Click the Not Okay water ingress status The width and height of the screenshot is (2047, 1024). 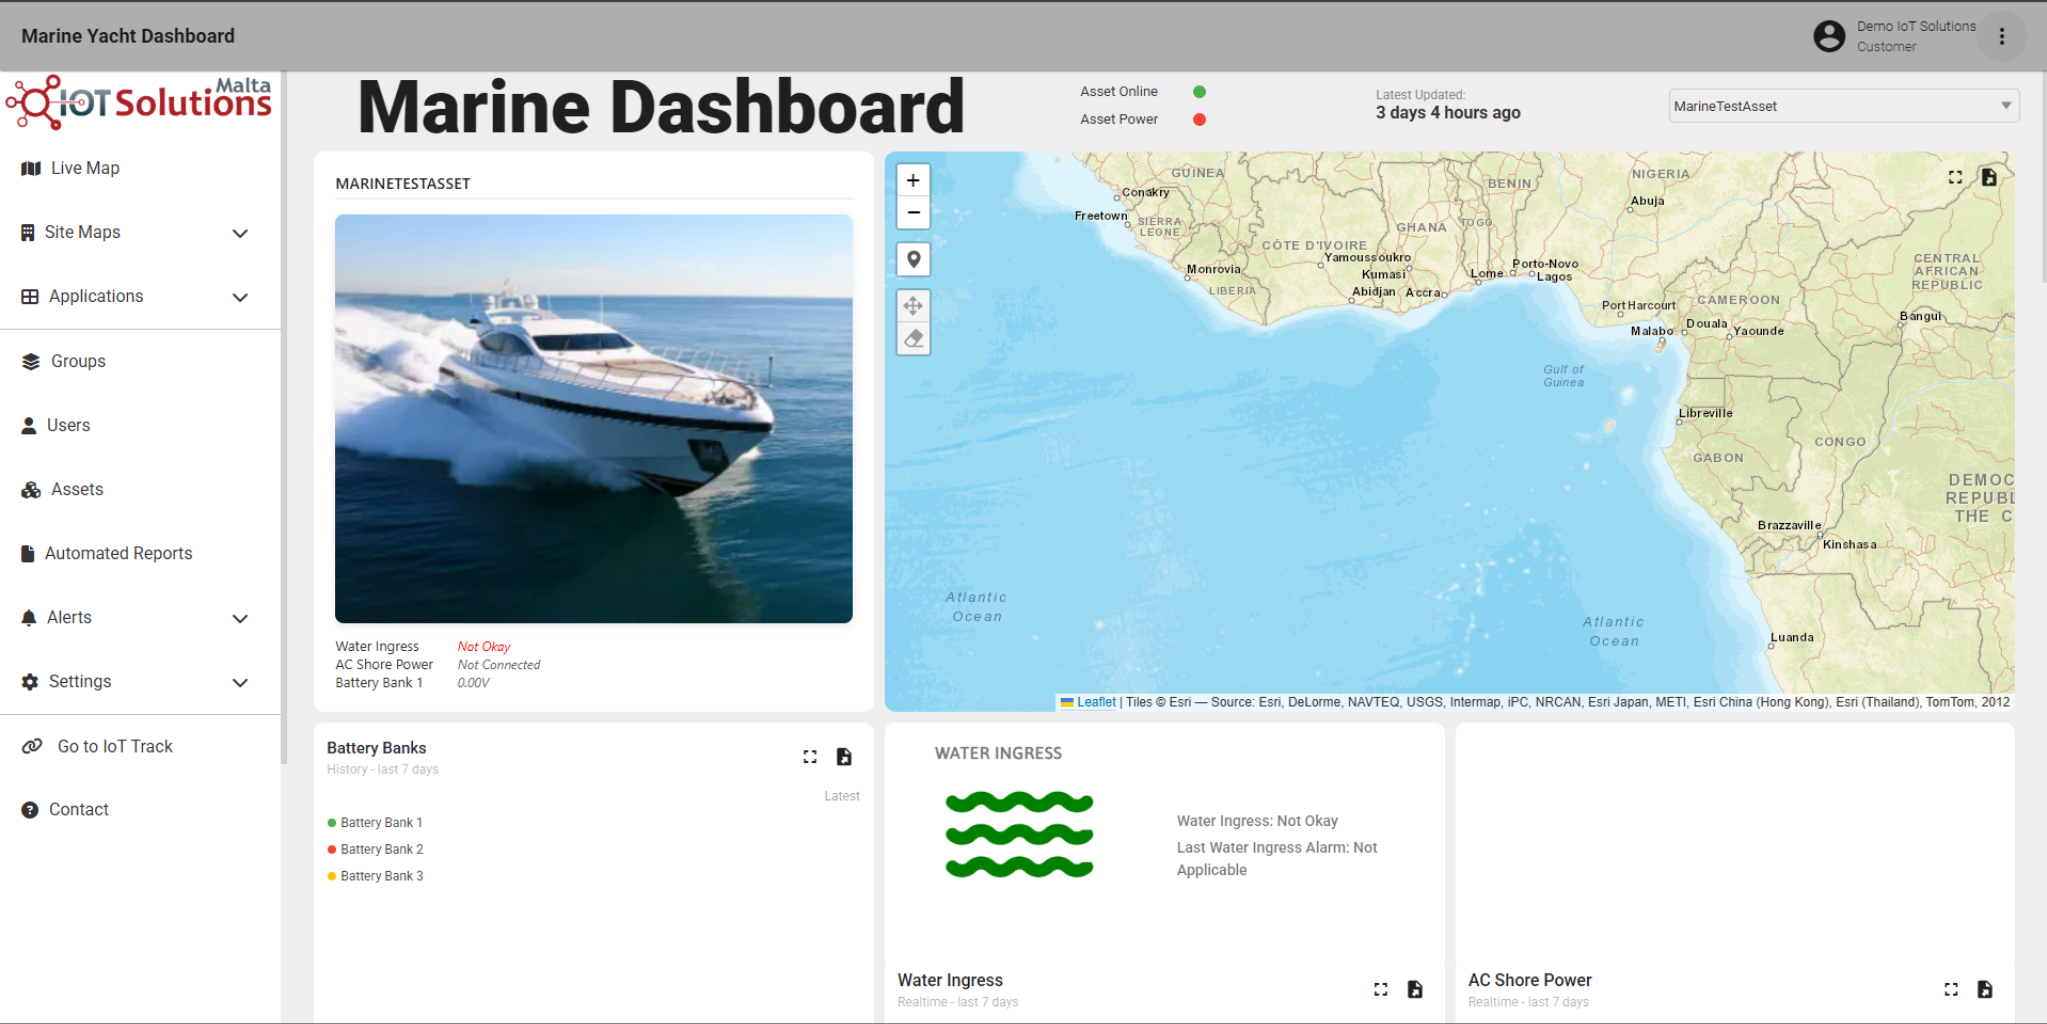(484, 647)
